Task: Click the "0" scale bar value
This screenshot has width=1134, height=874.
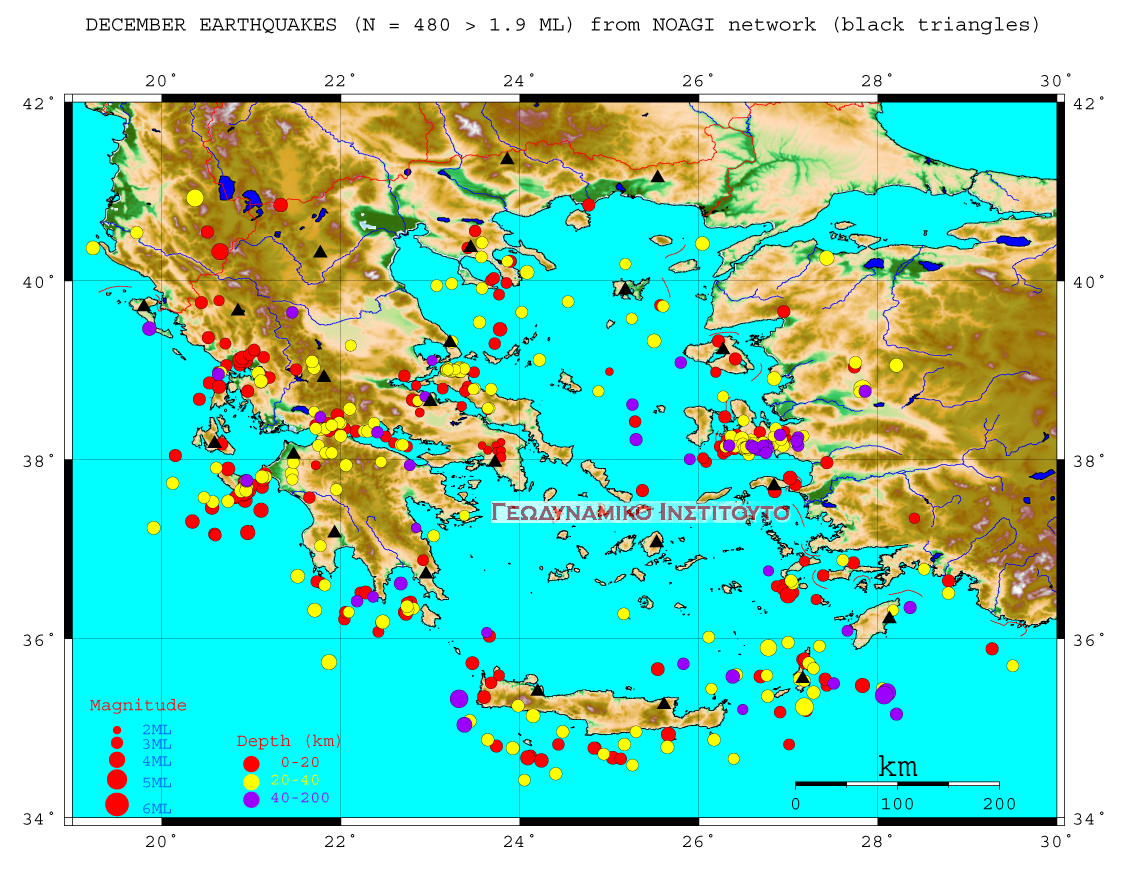Action: (x=796, y=804)
